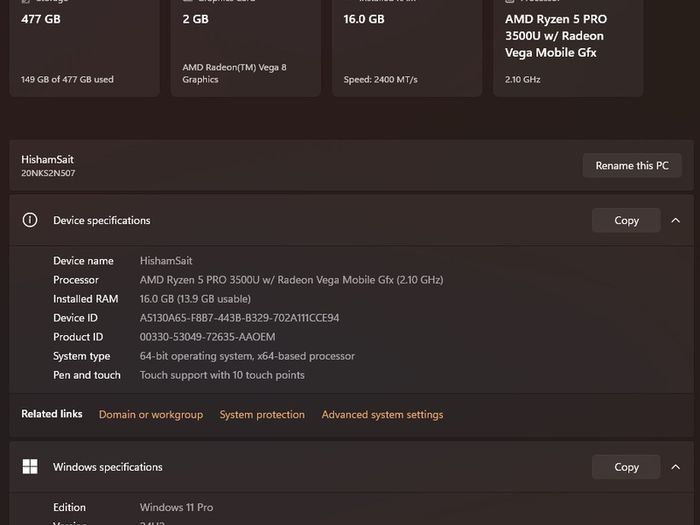Select the 2 GB graphics card tile
Screen dimensions: 700x525
pyautogui.click(x=246, y=48)
